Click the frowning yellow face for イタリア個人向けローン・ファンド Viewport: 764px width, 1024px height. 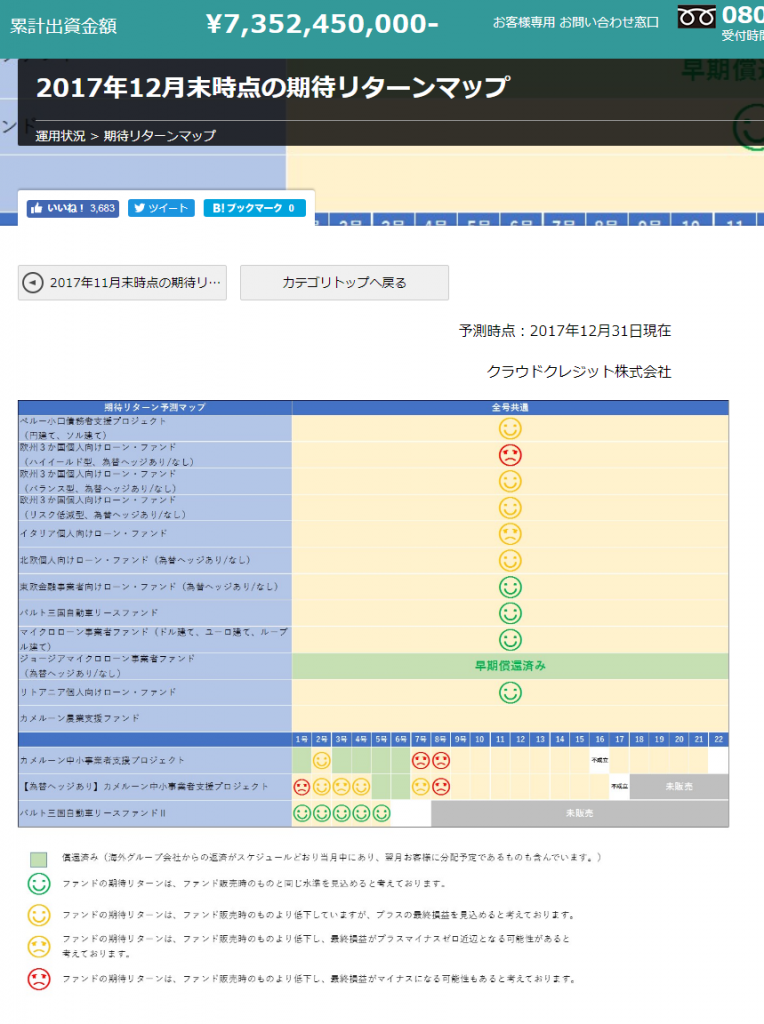coord(510,534)
